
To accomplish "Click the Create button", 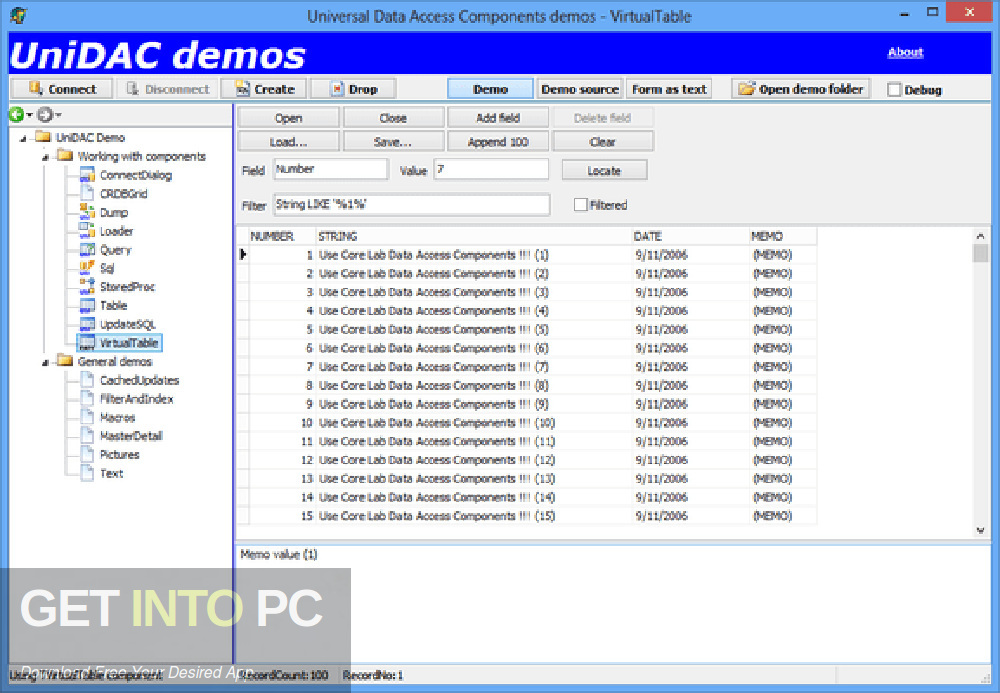I will coord(264,89).
